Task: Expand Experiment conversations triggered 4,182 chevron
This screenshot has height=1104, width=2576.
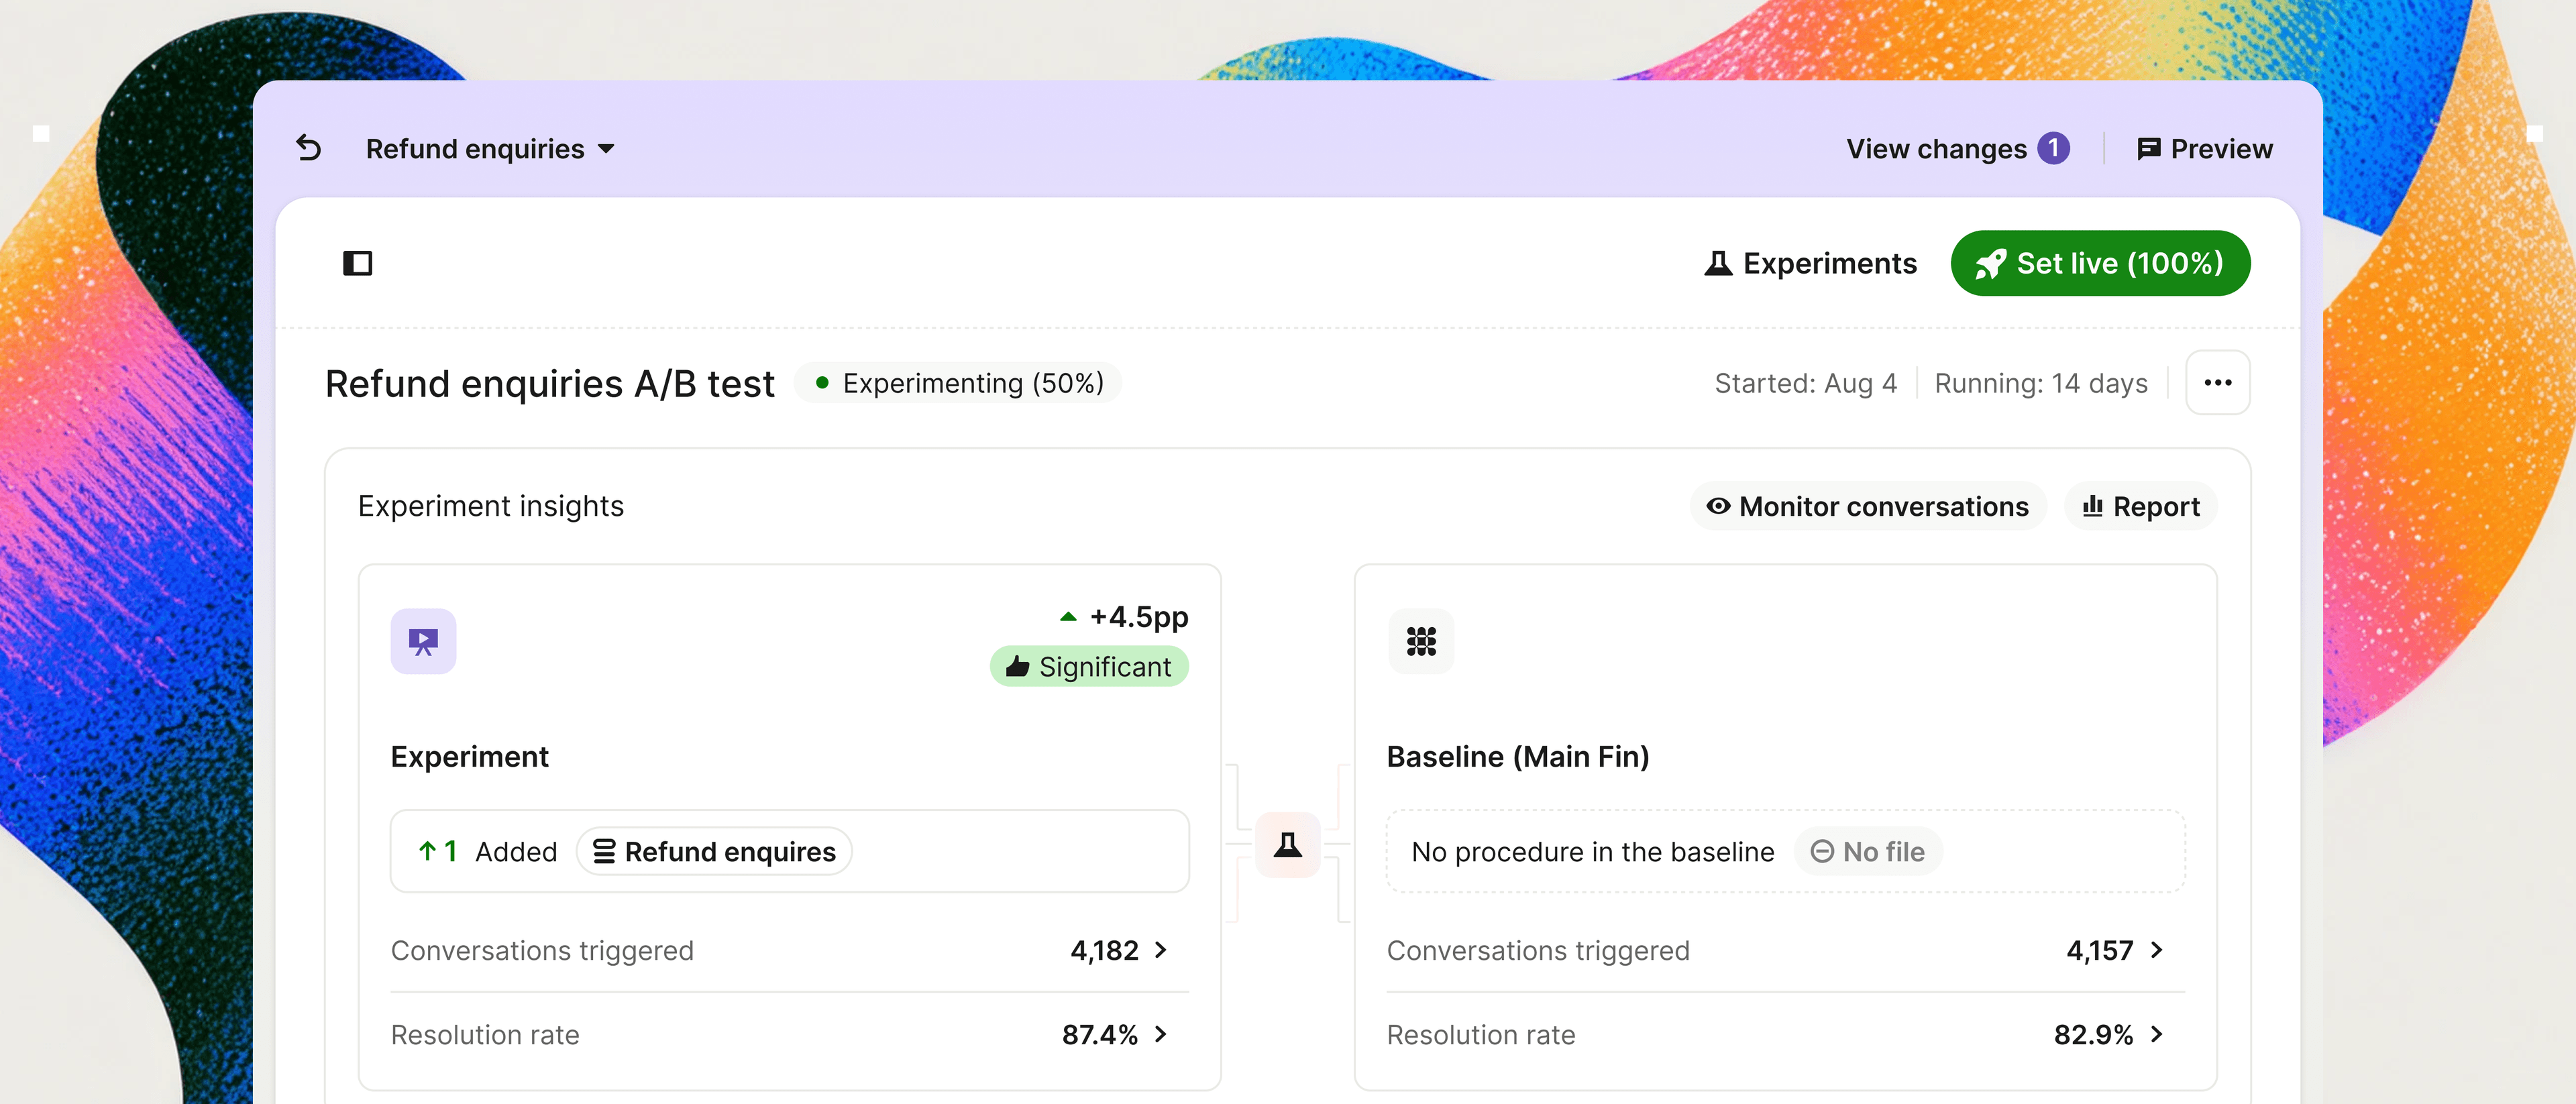Action: (1160, 950)
